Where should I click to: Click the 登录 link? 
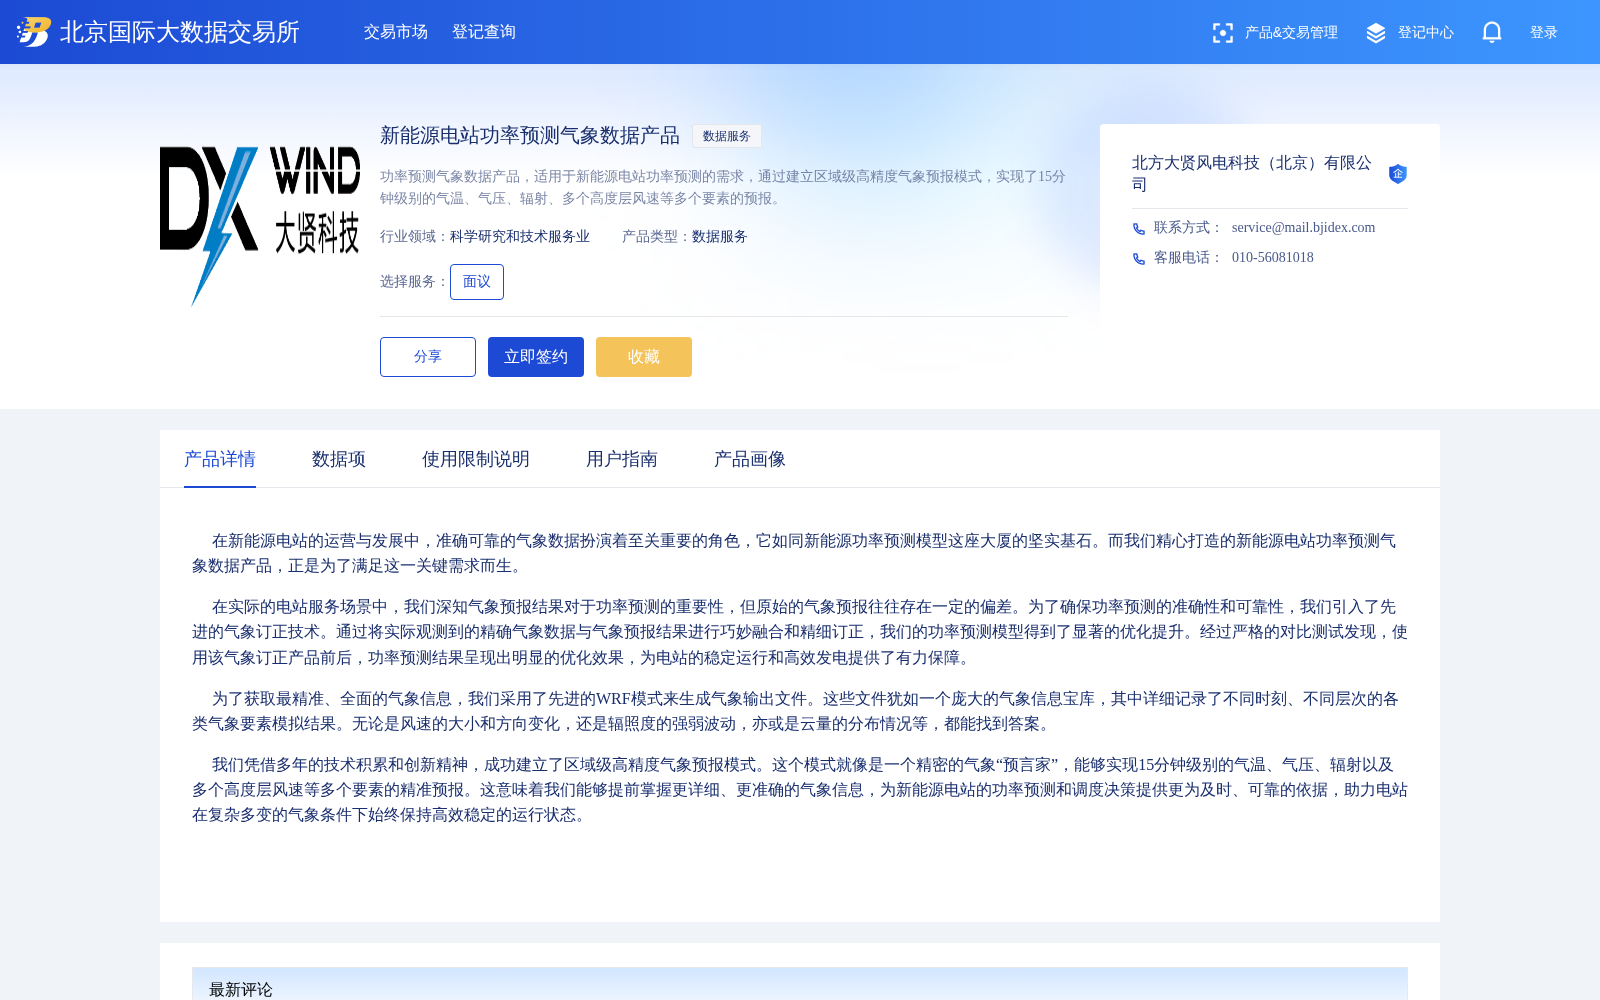(1544, 33)
